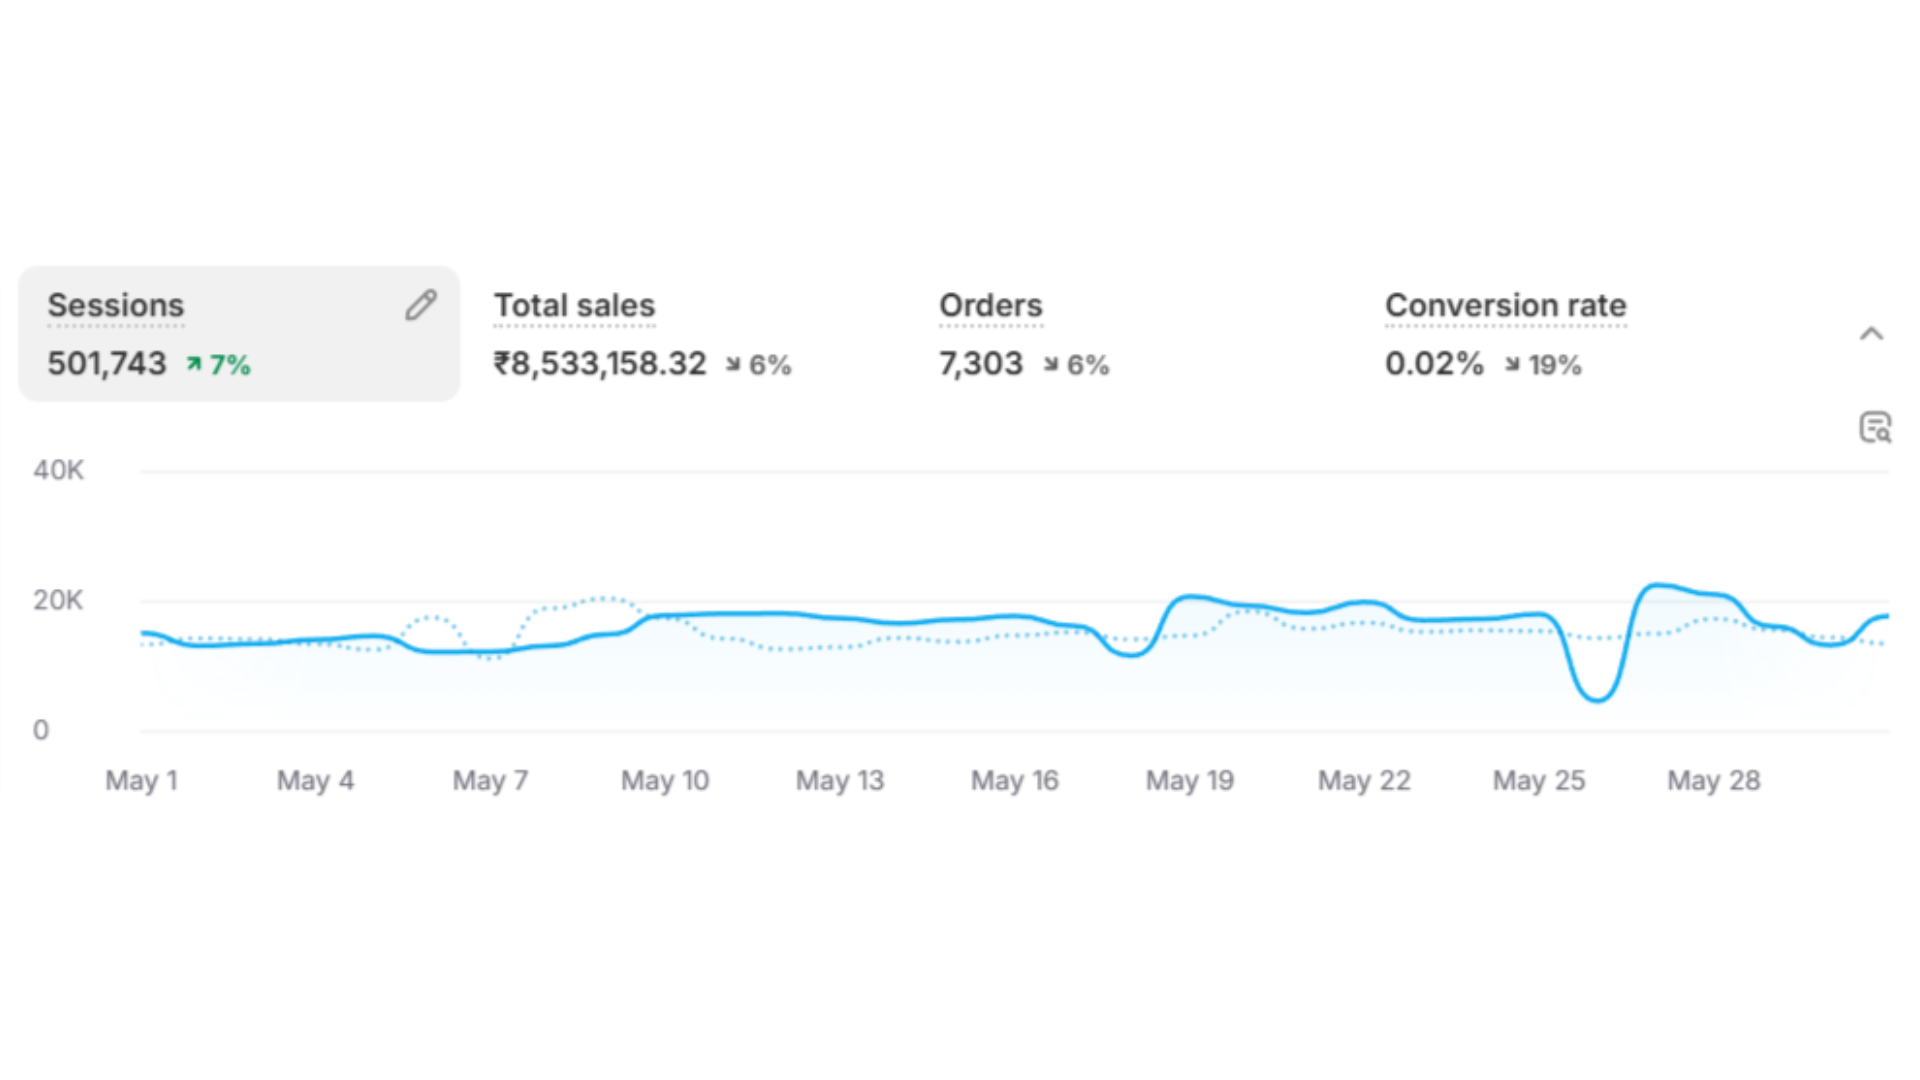Click the 7,303 orders value
Screen dimensions: 1920x1080
coord(981,364)
